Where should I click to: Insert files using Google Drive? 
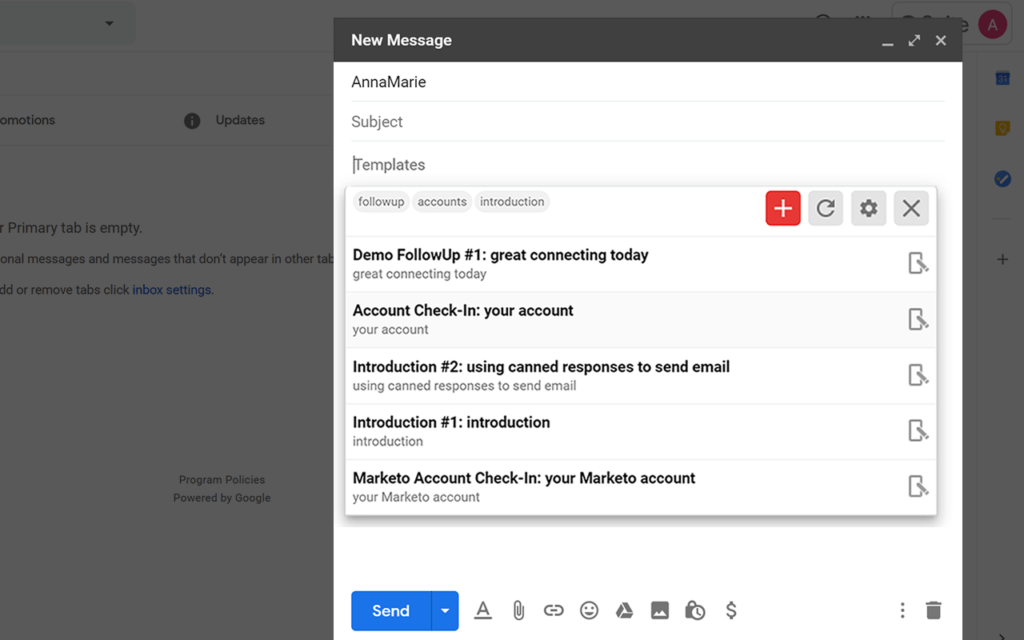pos(624,611)
